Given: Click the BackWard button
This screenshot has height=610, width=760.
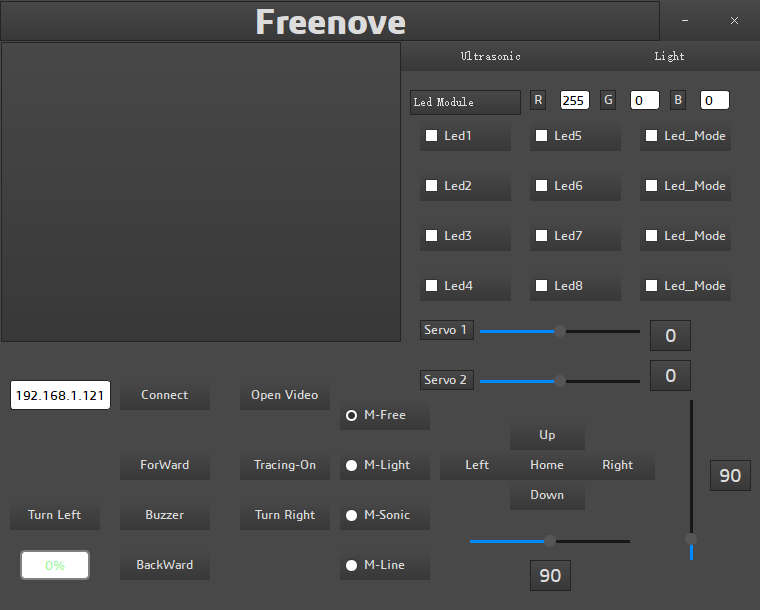Looking at the screenshot, I should [165, 565].
